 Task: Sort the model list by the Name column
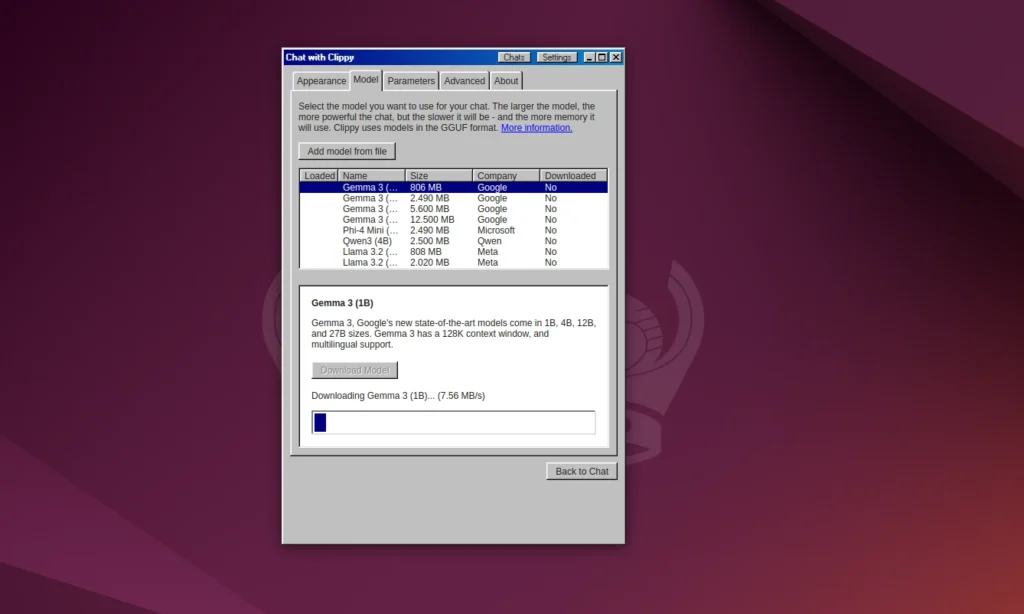point(372,176)
